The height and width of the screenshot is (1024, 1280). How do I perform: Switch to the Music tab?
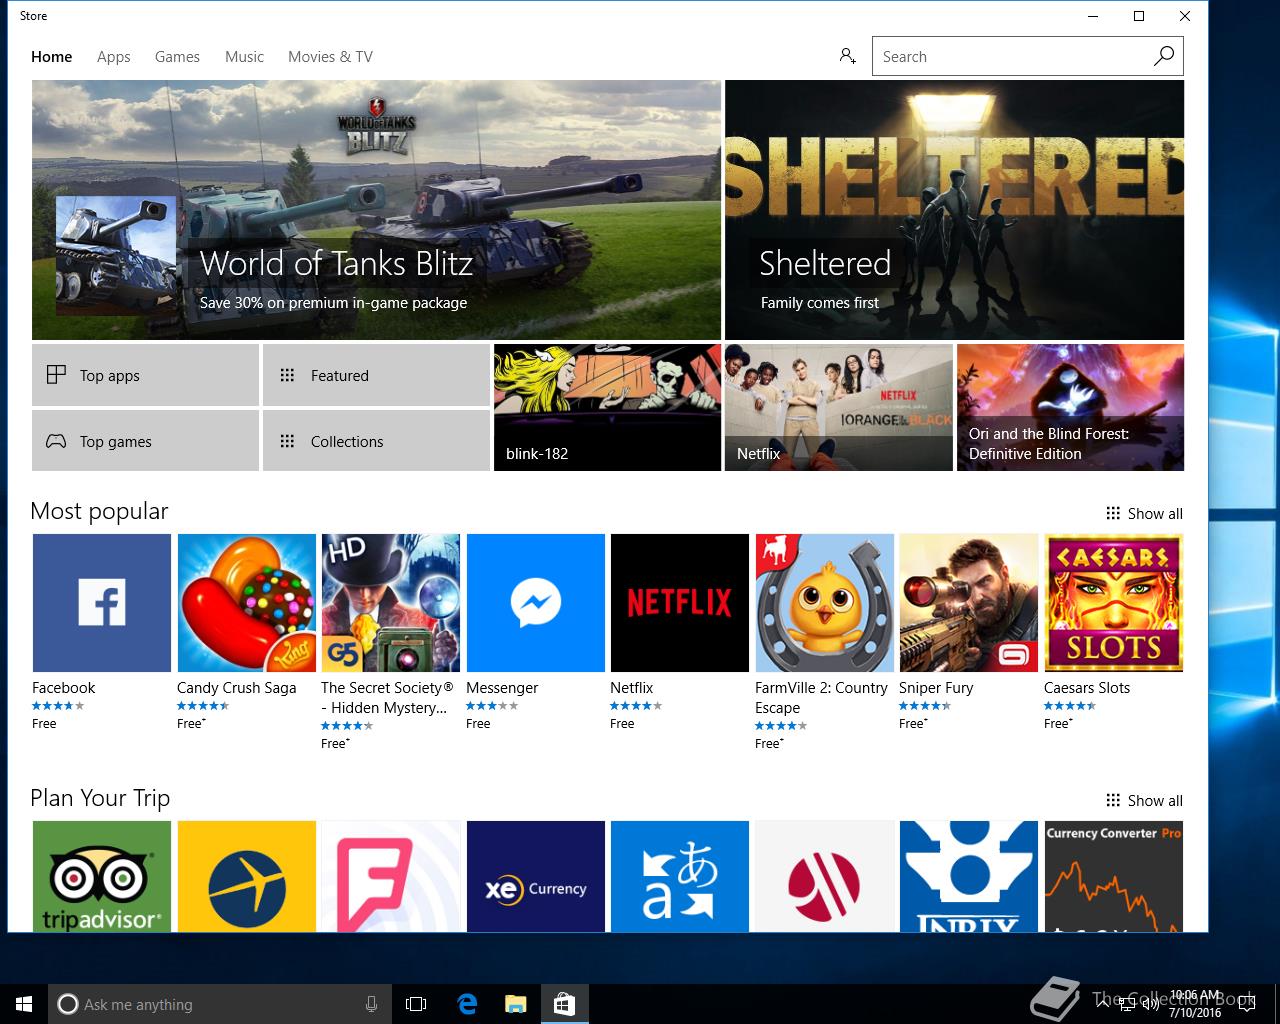pos(244,57)
